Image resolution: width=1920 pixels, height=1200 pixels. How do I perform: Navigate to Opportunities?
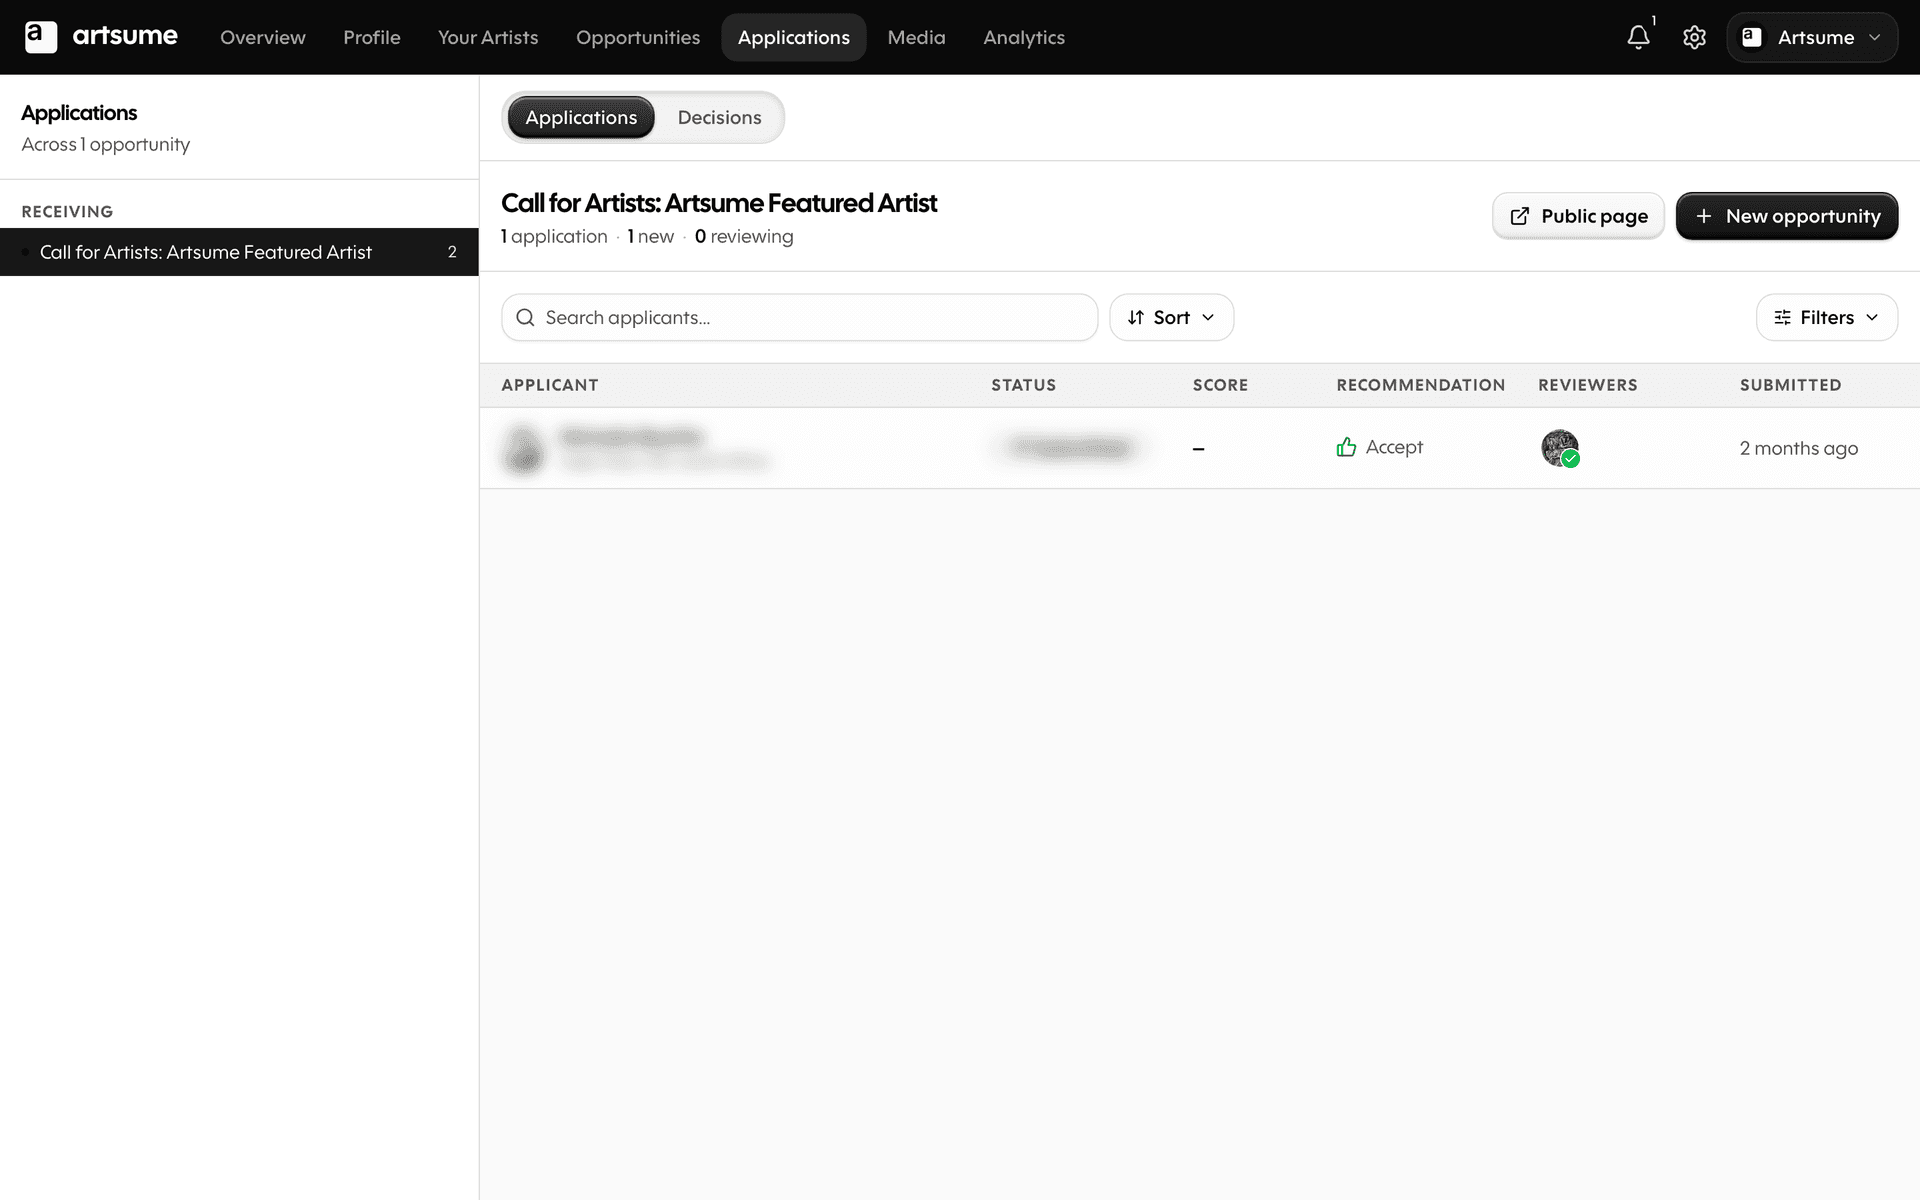[x=638, y=37]
